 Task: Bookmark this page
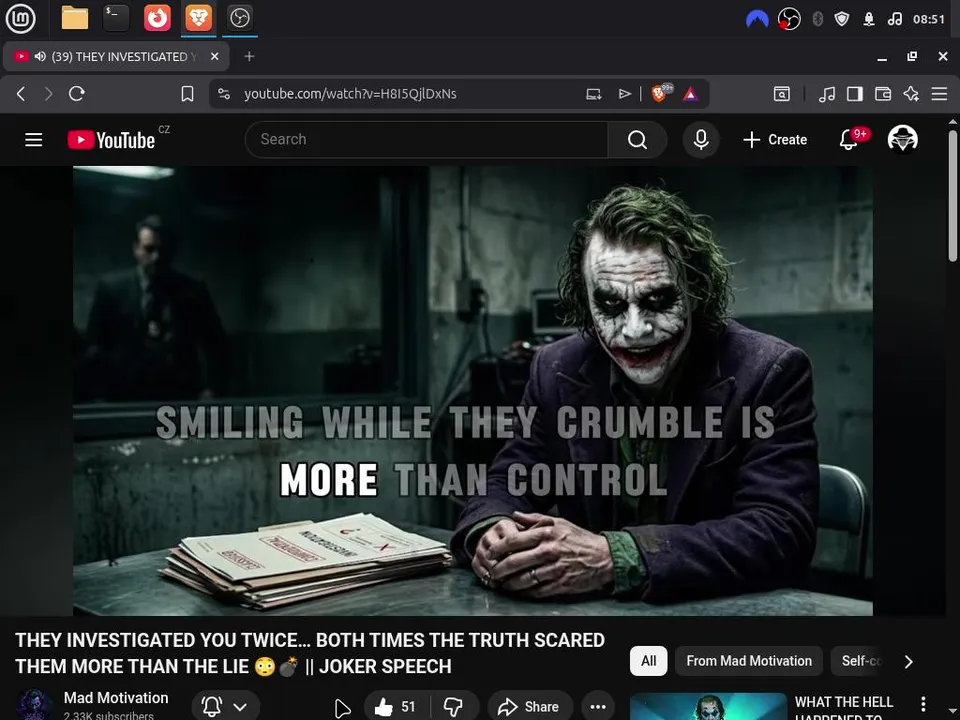point(187,94)
